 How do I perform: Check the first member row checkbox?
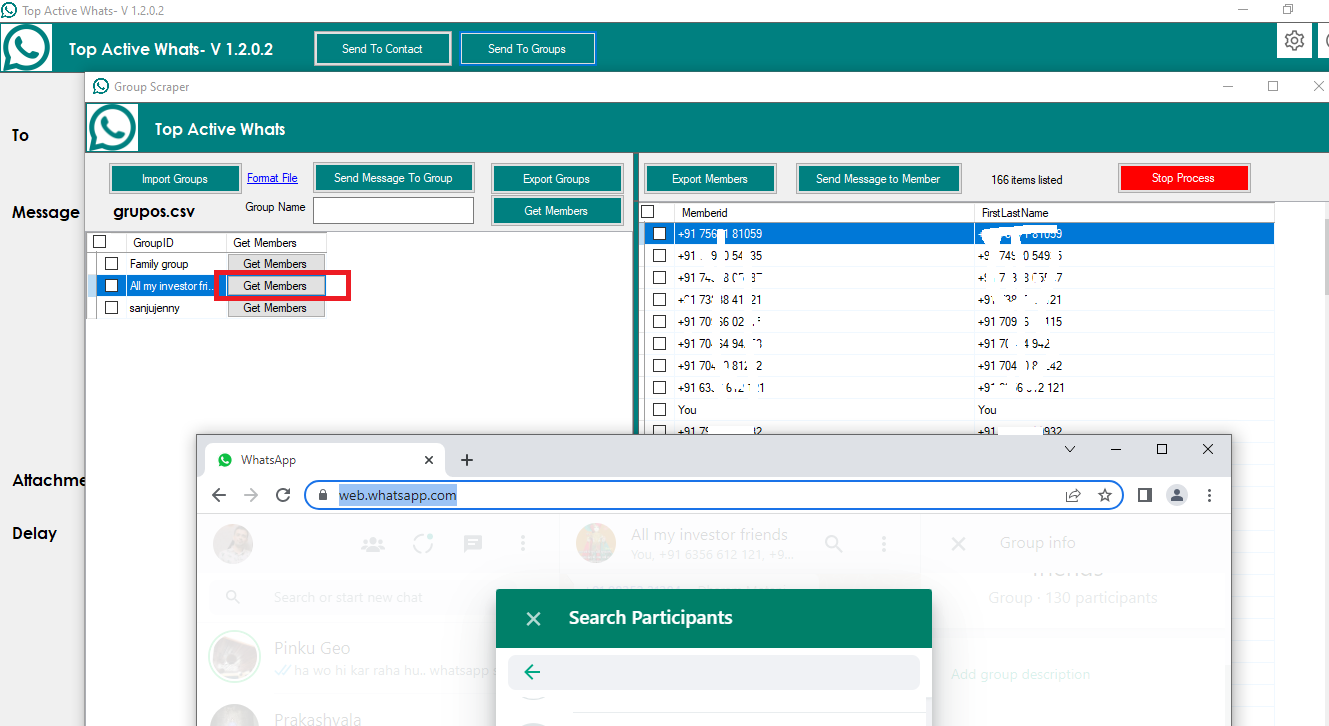coord(659,234)
